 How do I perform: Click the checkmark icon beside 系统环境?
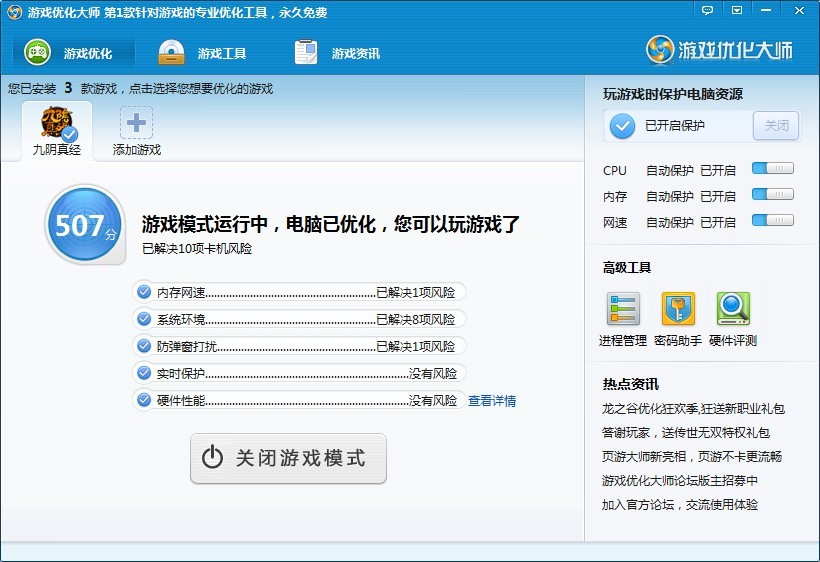point(144,318)
